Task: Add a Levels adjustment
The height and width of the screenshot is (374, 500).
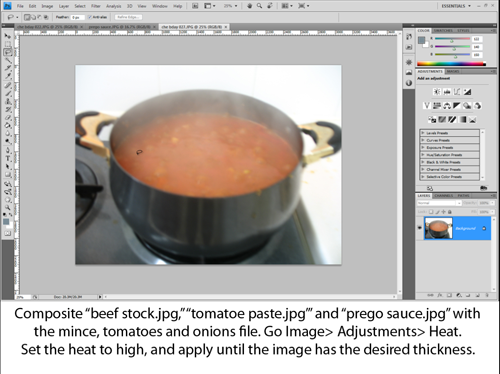Action: coord(447,92)
